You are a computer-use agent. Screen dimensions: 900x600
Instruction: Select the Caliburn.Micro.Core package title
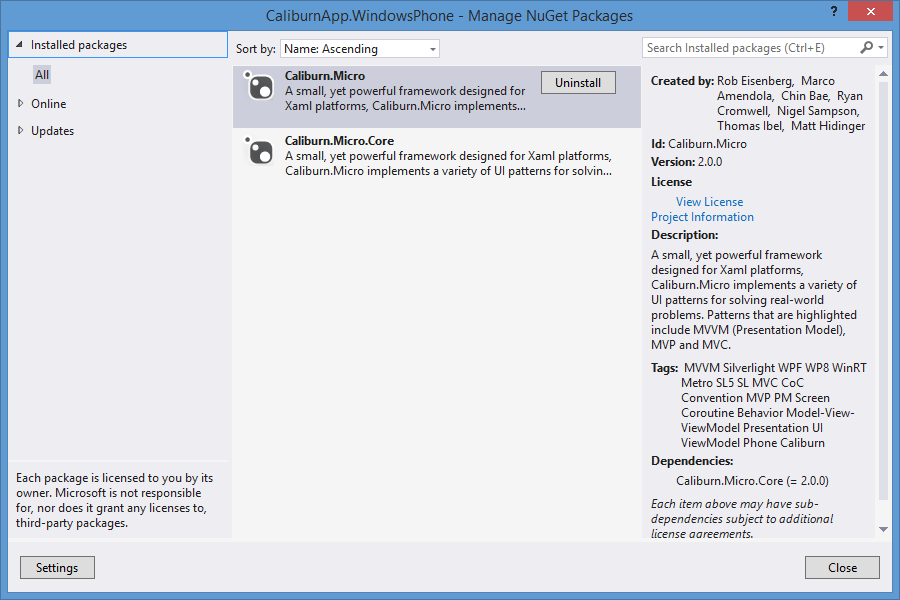pyautogui.click(x=339, y=141)
